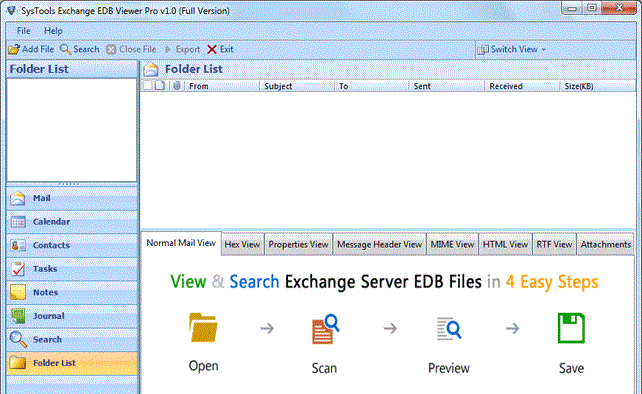Click the Close File toolbar icon
The height and width of the screenshot is (394, 642).
pyautogui.click(x=111, y=50)
